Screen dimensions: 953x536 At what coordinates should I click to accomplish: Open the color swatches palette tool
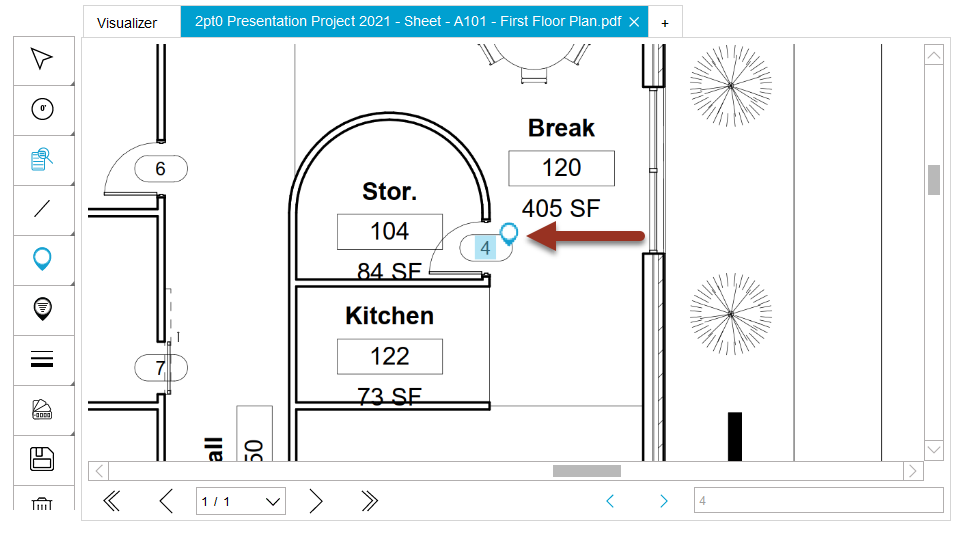pyautogui.click(x=42, y=410)
